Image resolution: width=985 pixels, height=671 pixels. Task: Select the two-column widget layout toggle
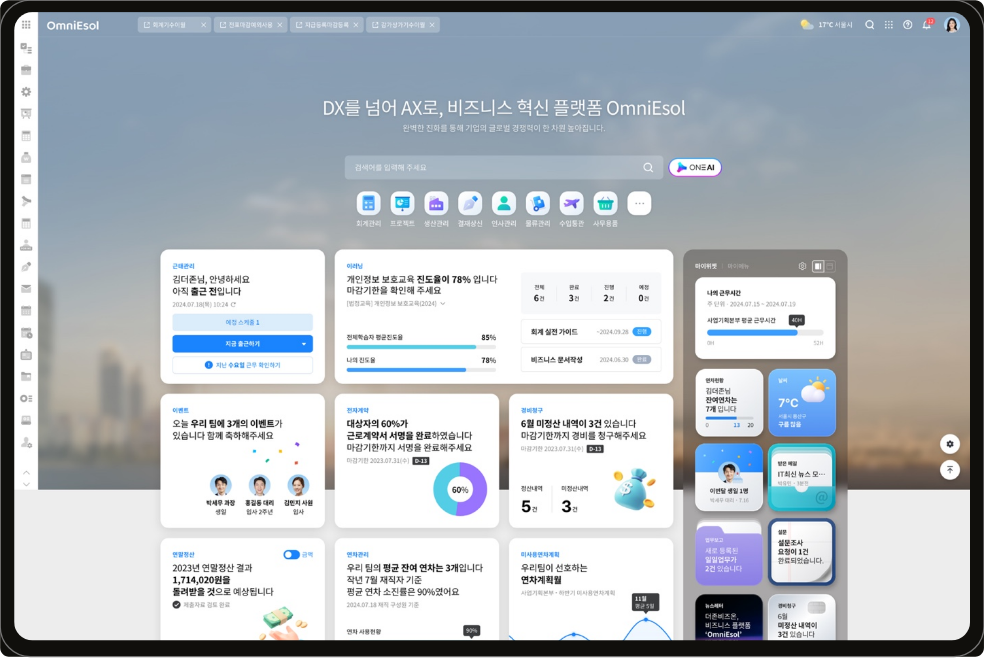coord(818,266)
